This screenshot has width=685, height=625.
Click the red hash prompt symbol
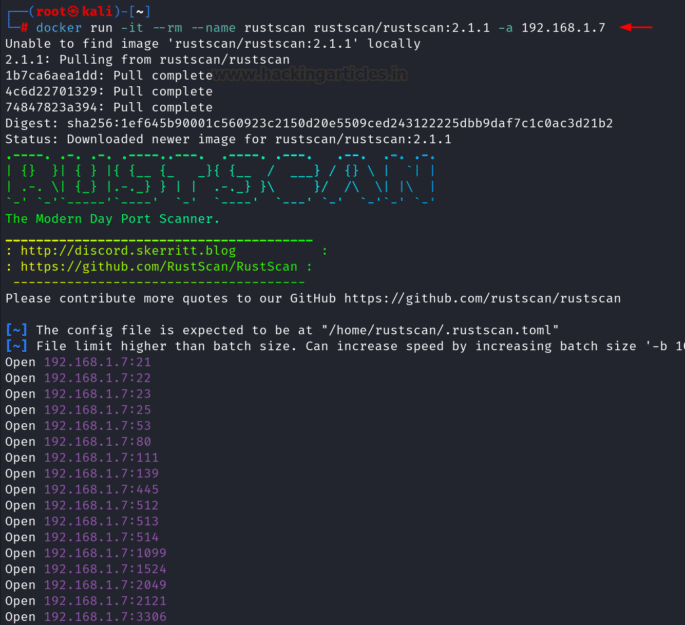point(24,28)
